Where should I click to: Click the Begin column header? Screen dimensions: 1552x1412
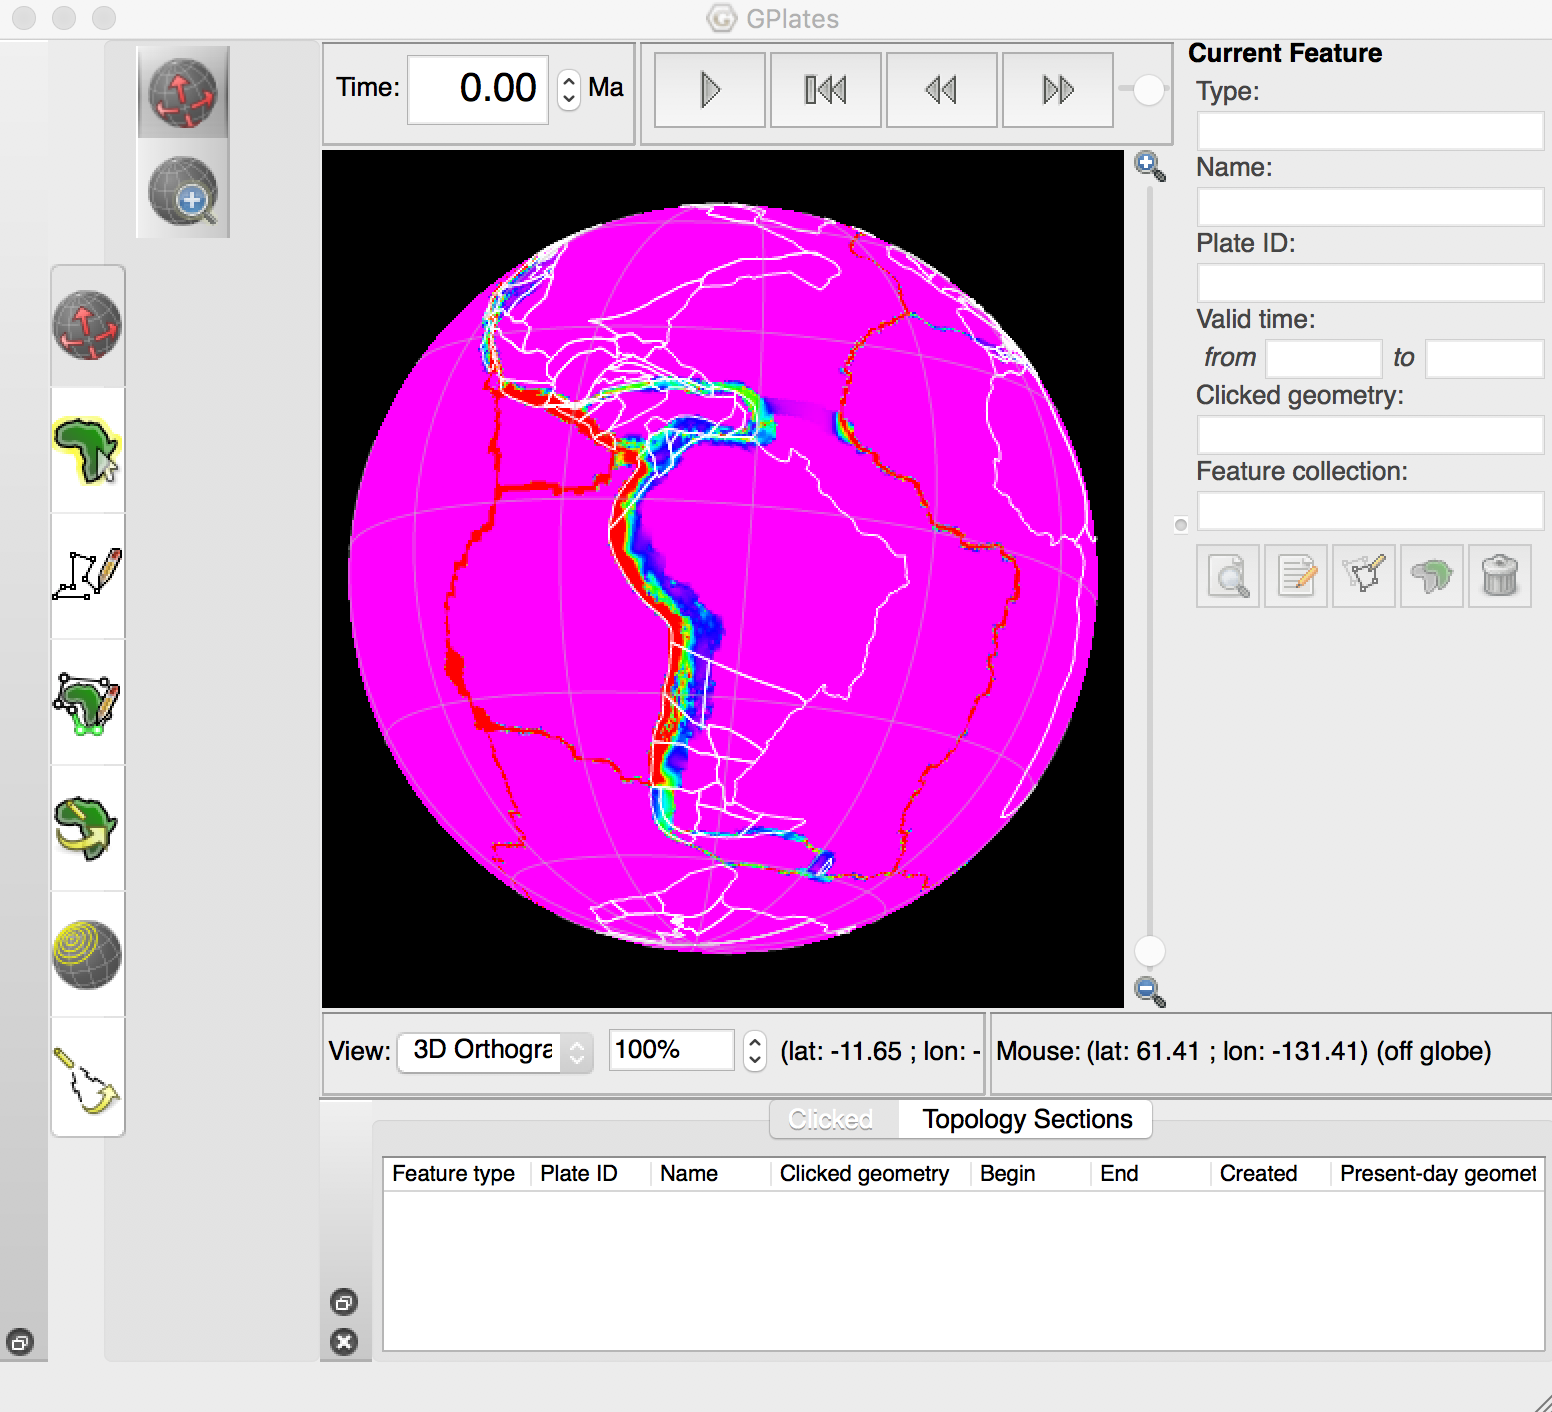[1031, 1173]
